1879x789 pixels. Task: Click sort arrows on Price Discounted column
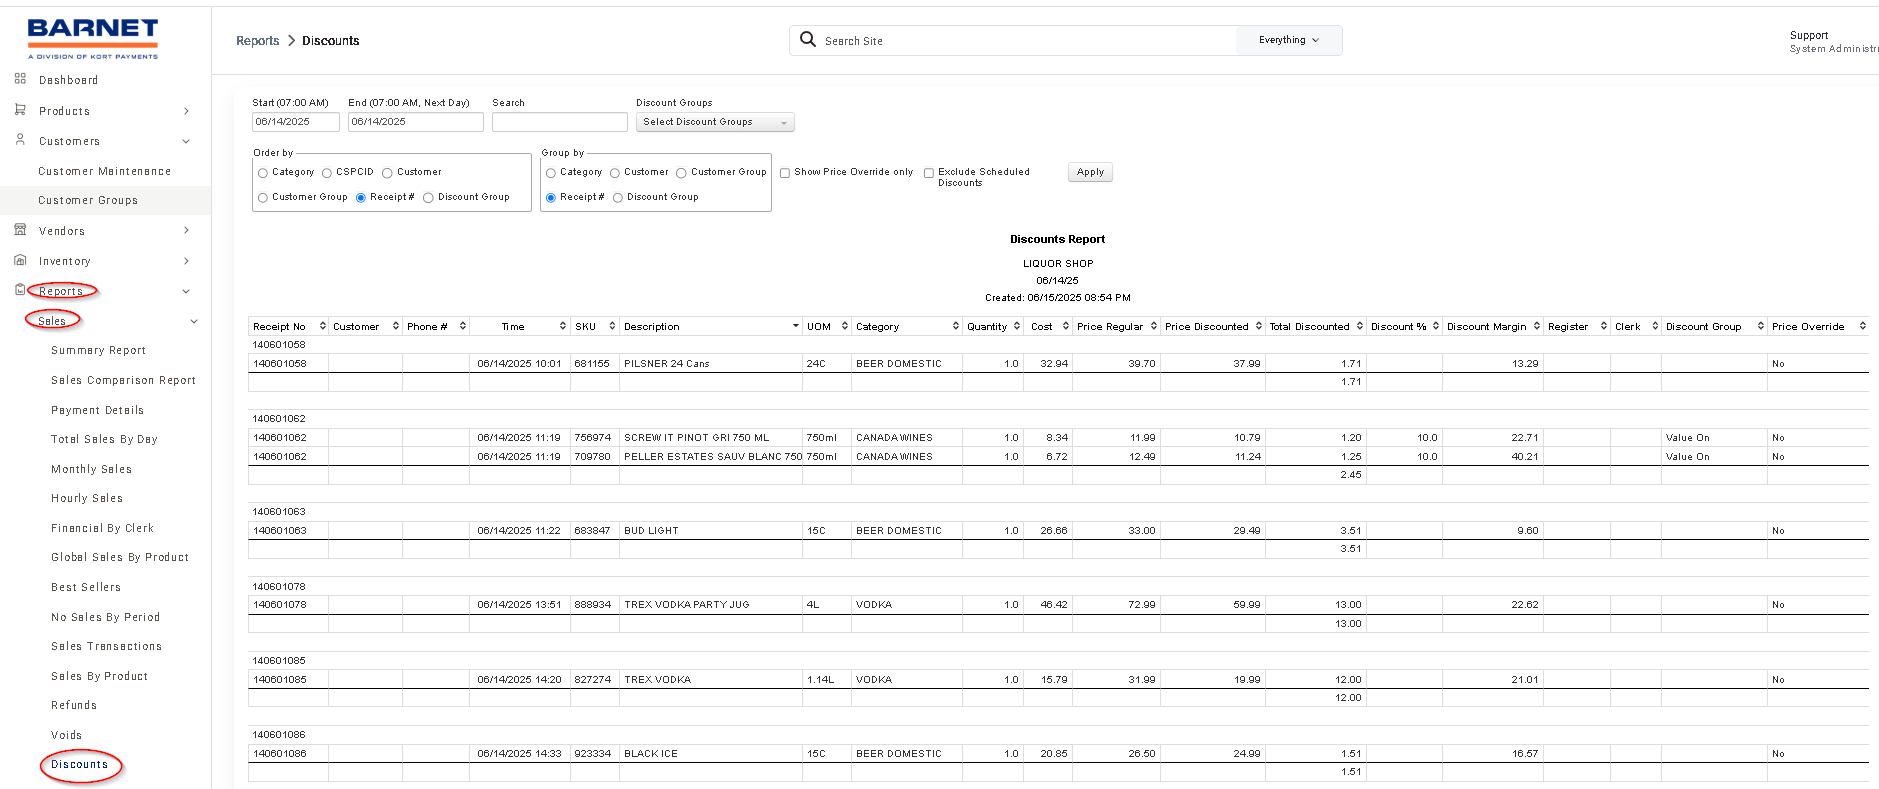pos(1259,326)
